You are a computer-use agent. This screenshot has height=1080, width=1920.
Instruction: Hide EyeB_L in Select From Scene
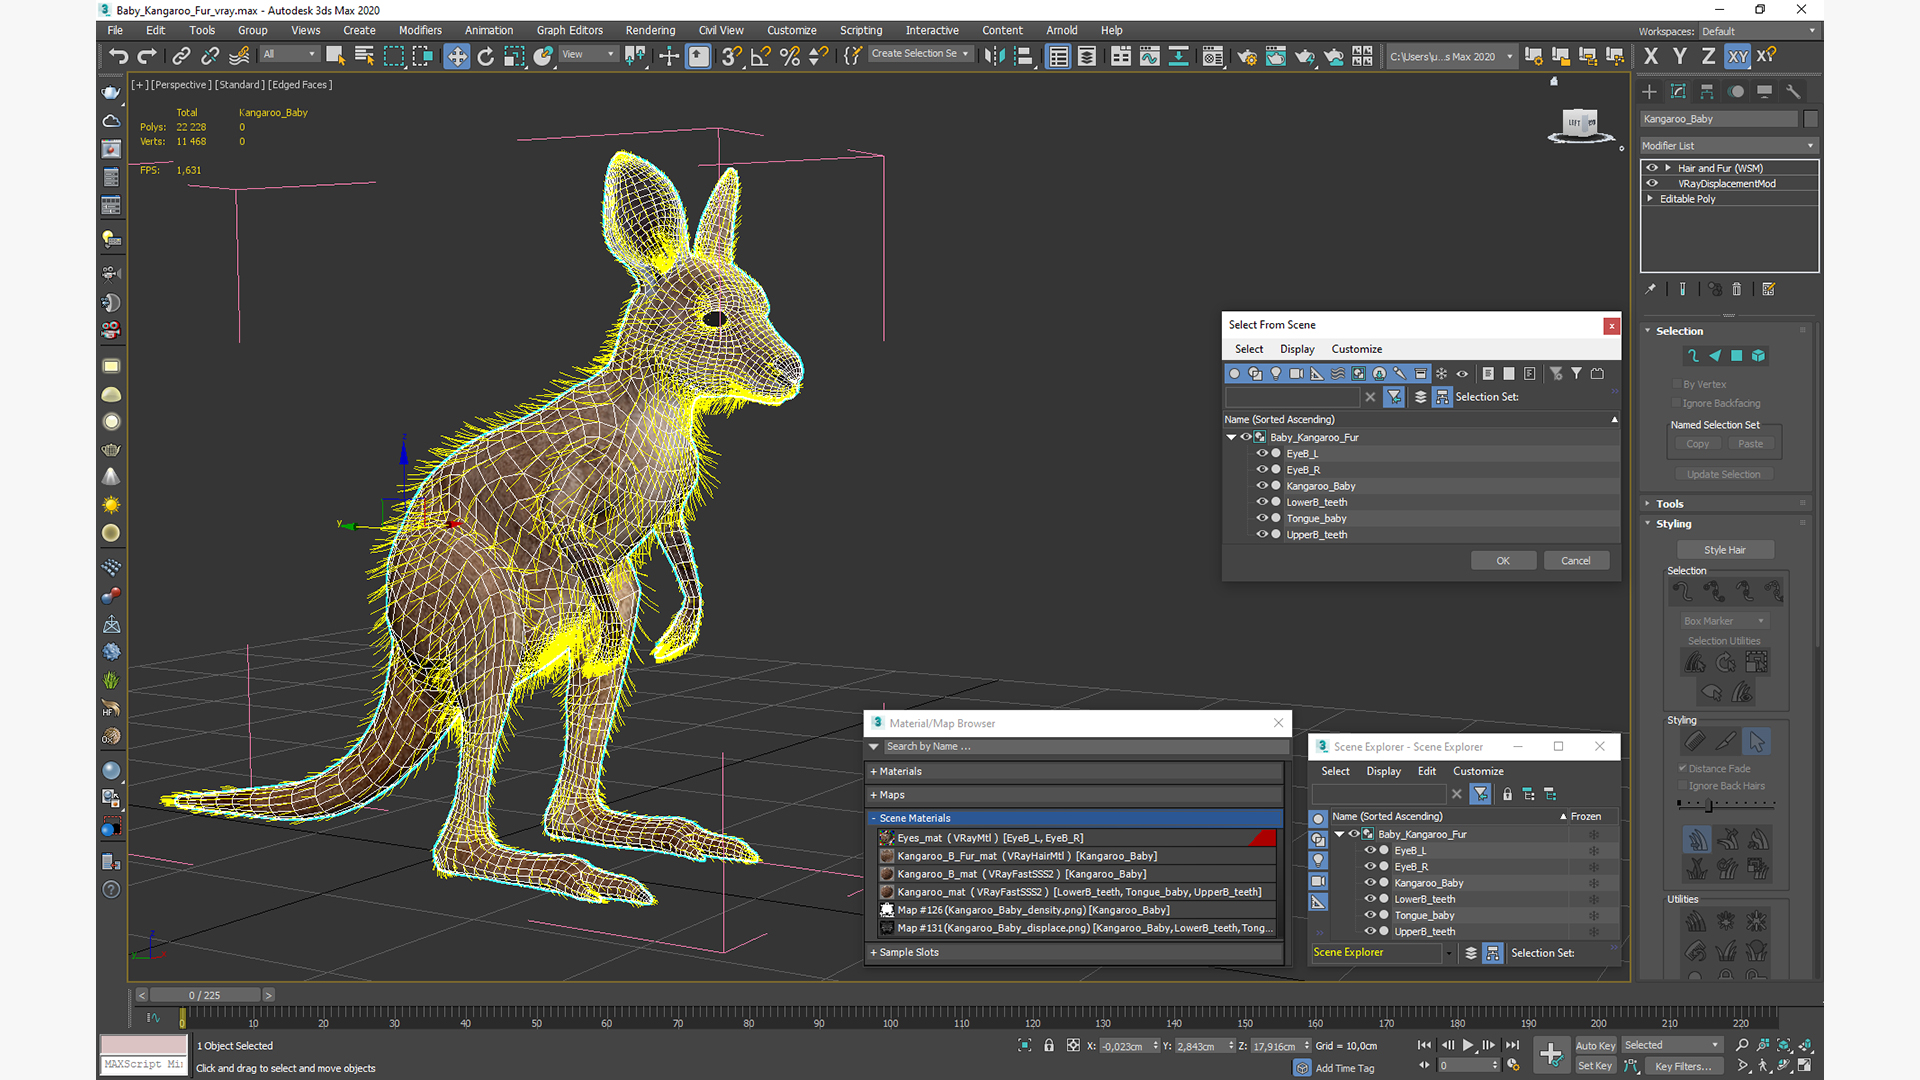[1262, 453]
